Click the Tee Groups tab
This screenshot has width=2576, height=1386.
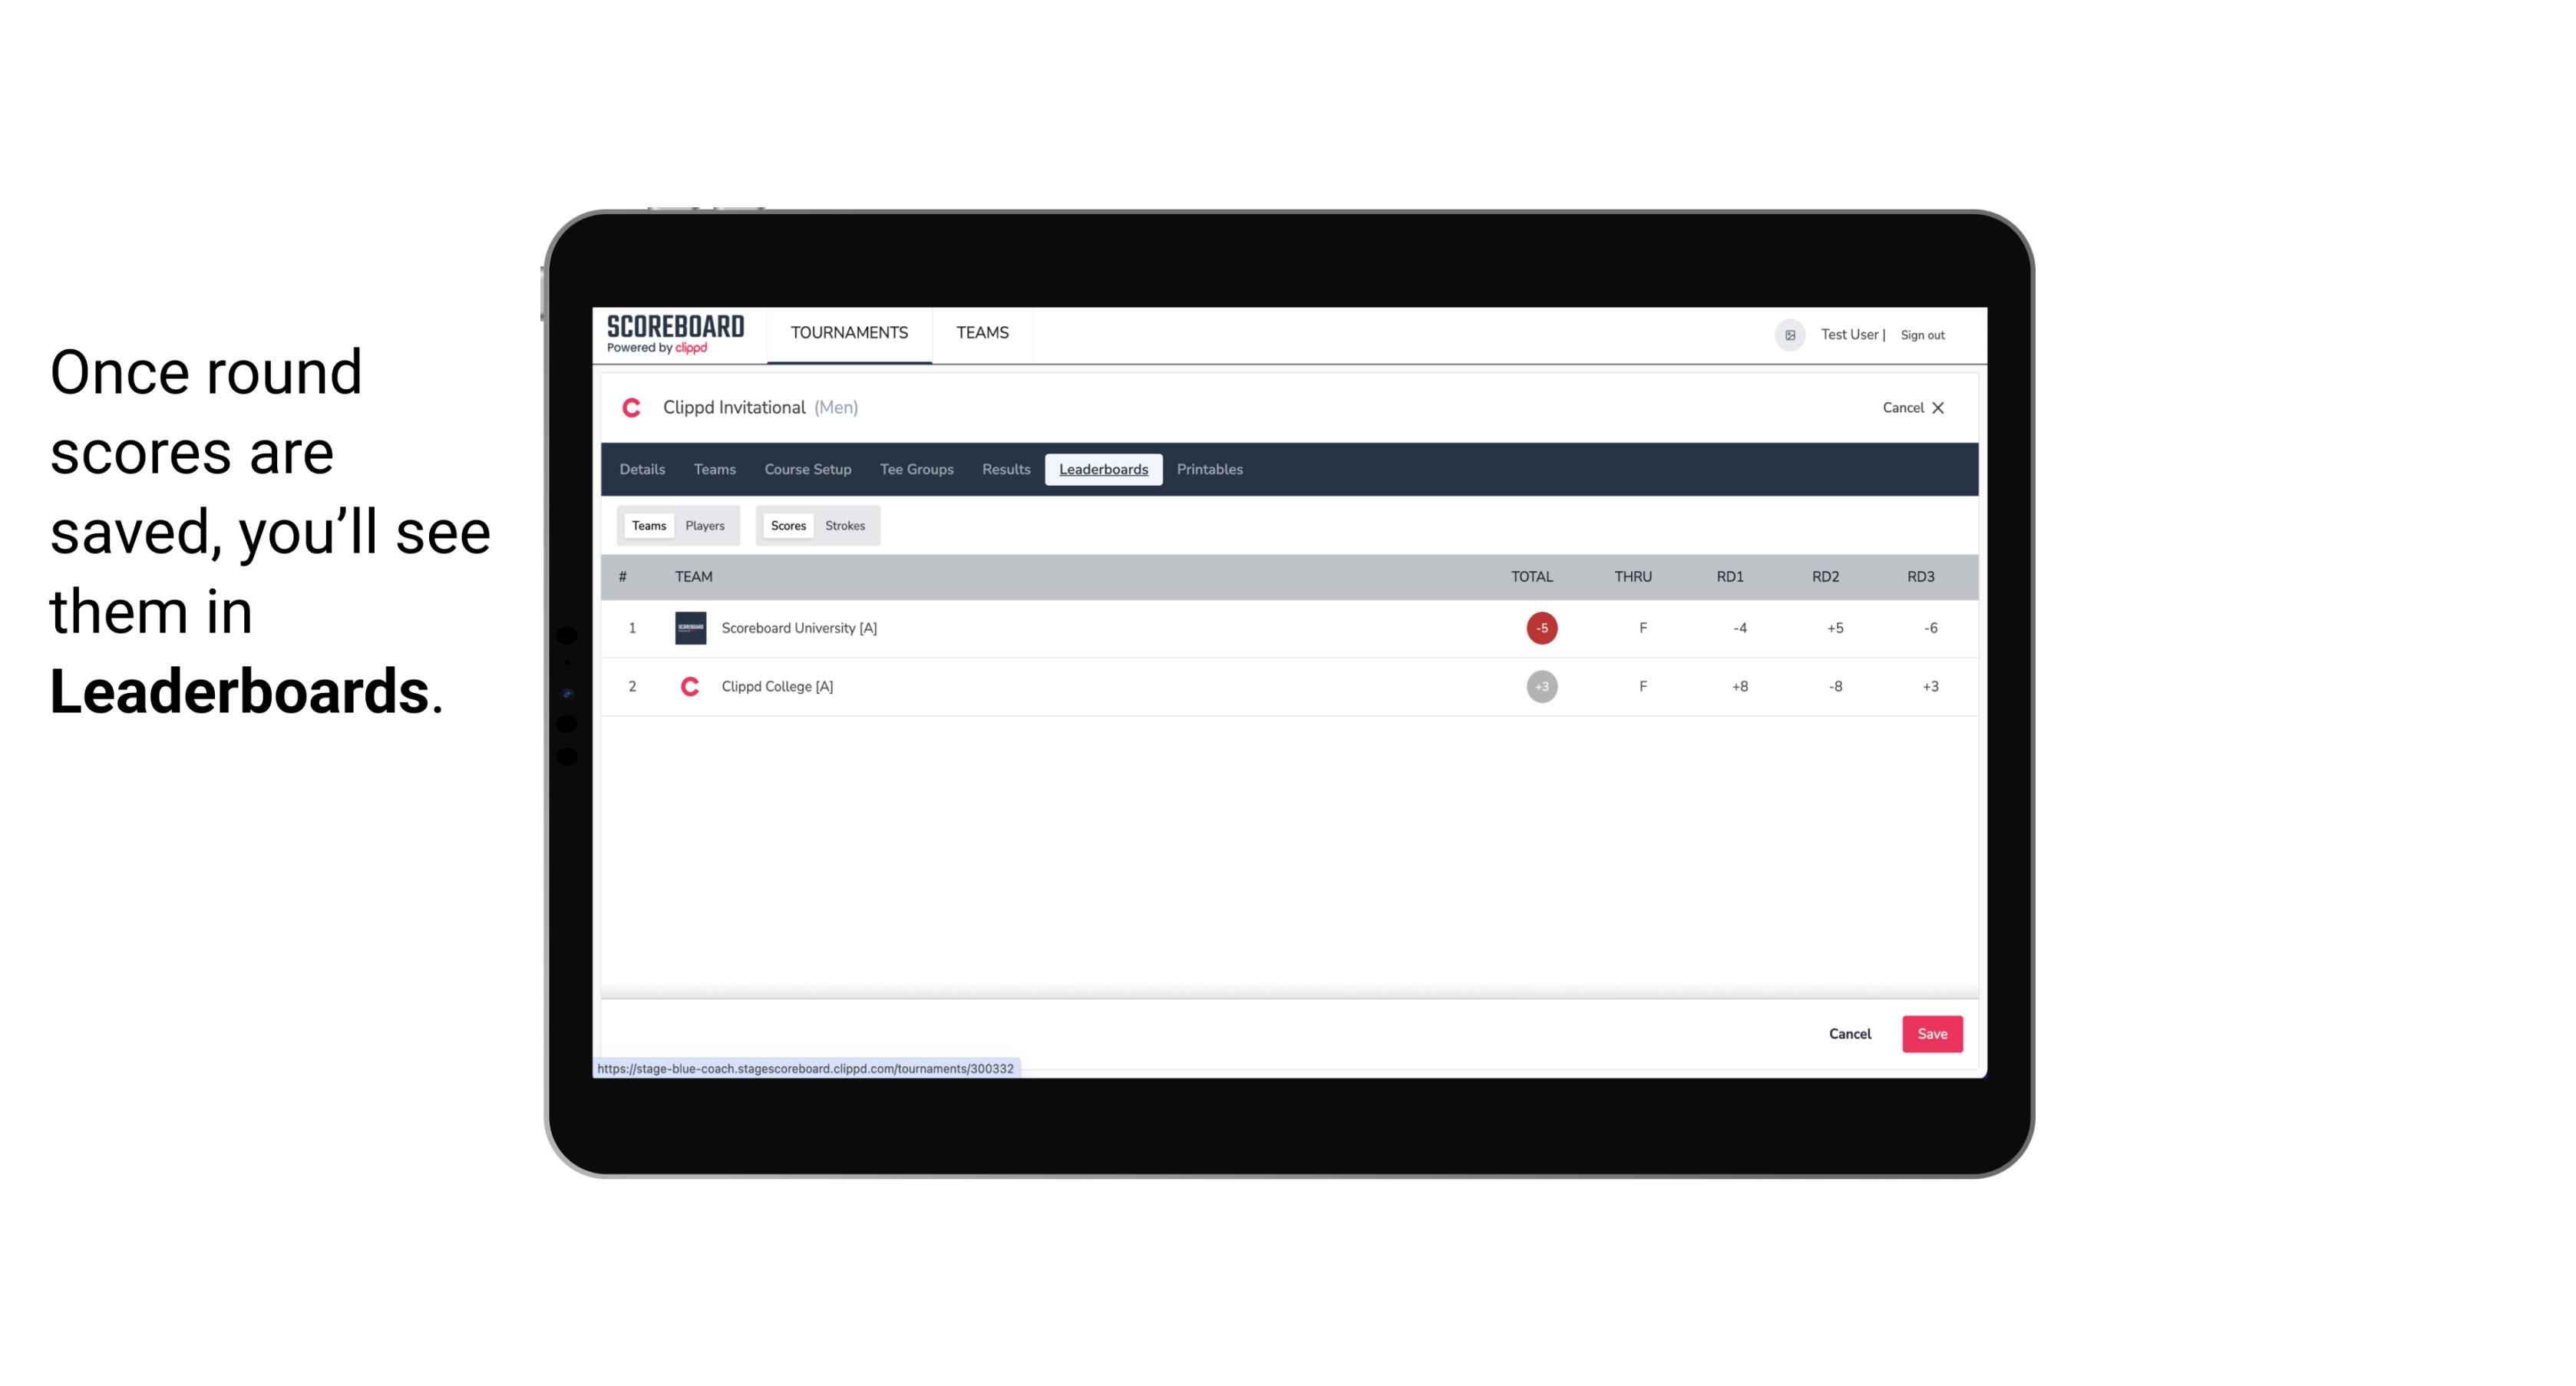pyautogui.click(x=915, y=470)
